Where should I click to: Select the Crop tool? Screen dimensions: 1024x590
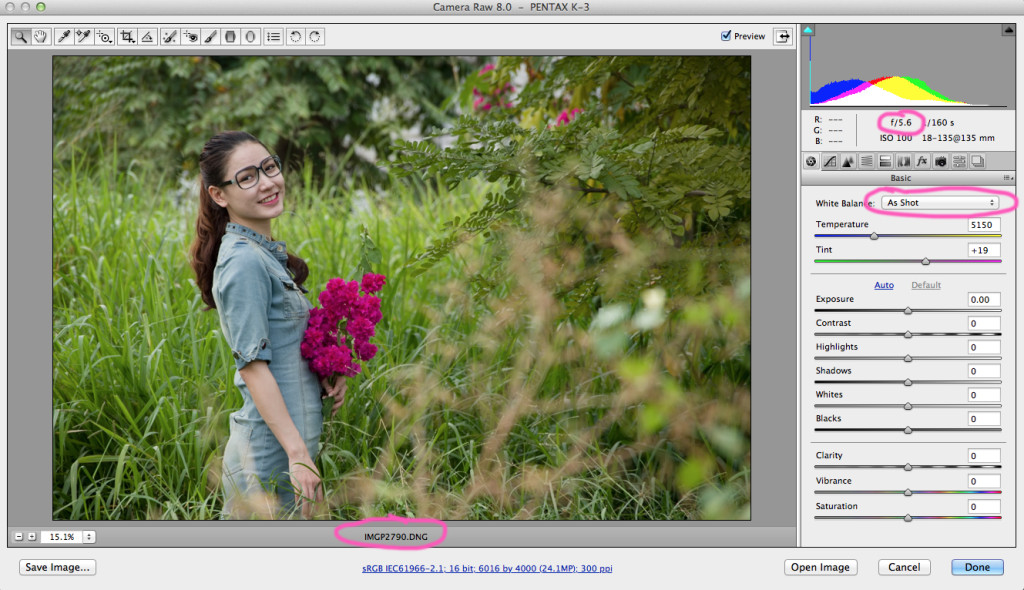[127, 37]
